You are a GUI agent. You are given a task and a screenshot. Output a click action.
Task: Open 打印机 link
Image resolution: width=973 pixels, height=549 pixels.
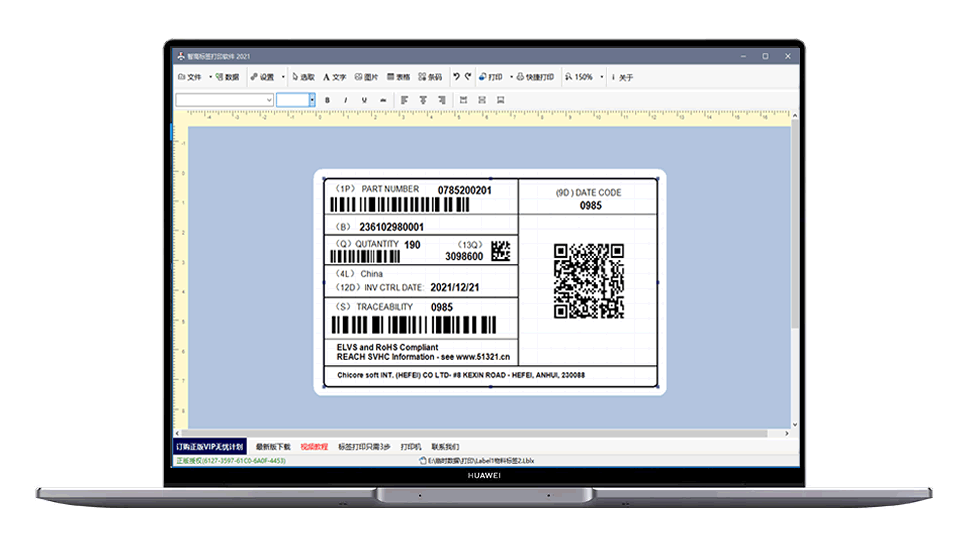pyautogui.click(x=411, y=447)
